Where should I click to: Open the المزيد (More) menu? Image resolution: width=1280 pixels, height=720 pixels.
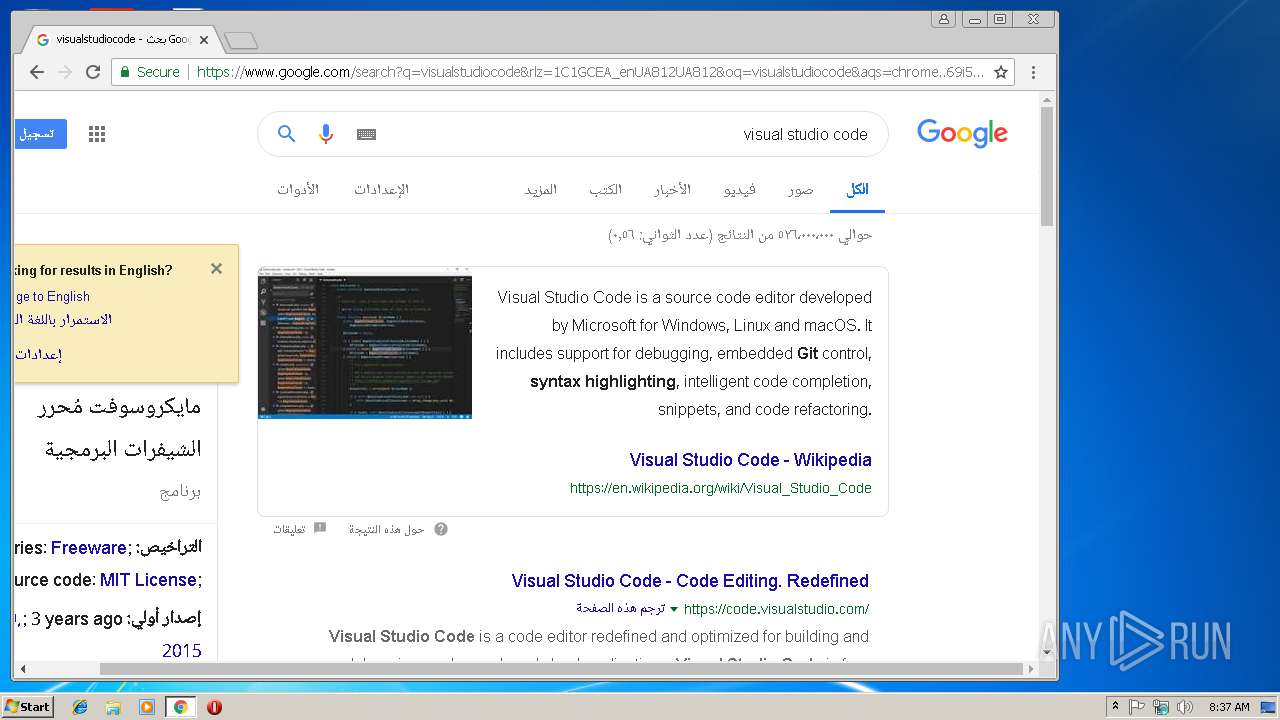(x=541, y=189)
